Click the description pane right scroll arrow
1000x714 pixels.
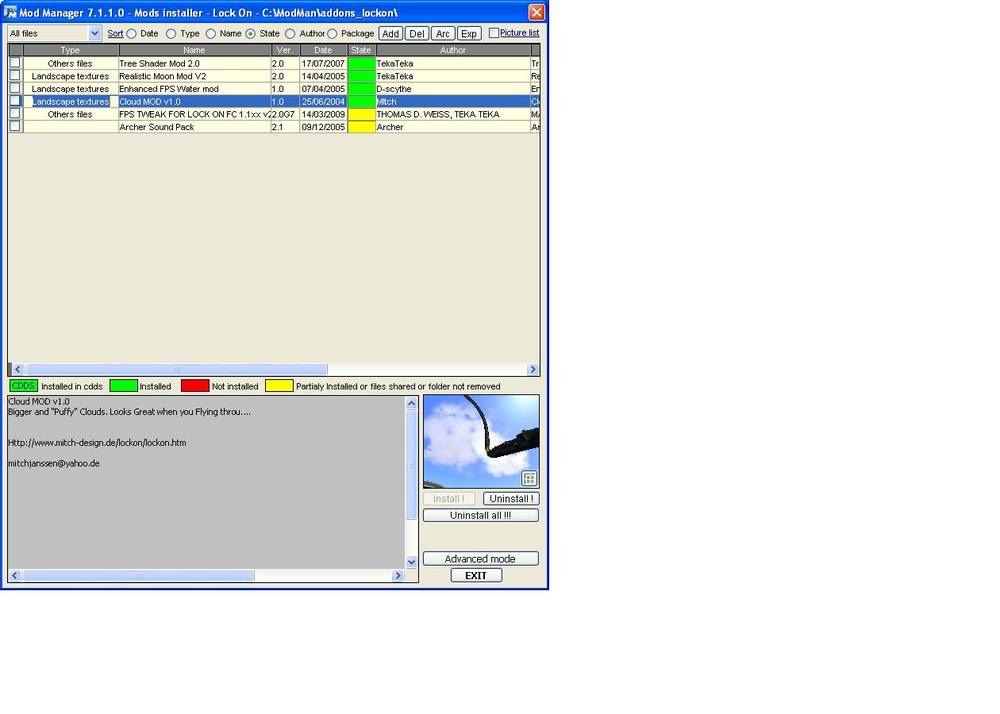point(397,576)
